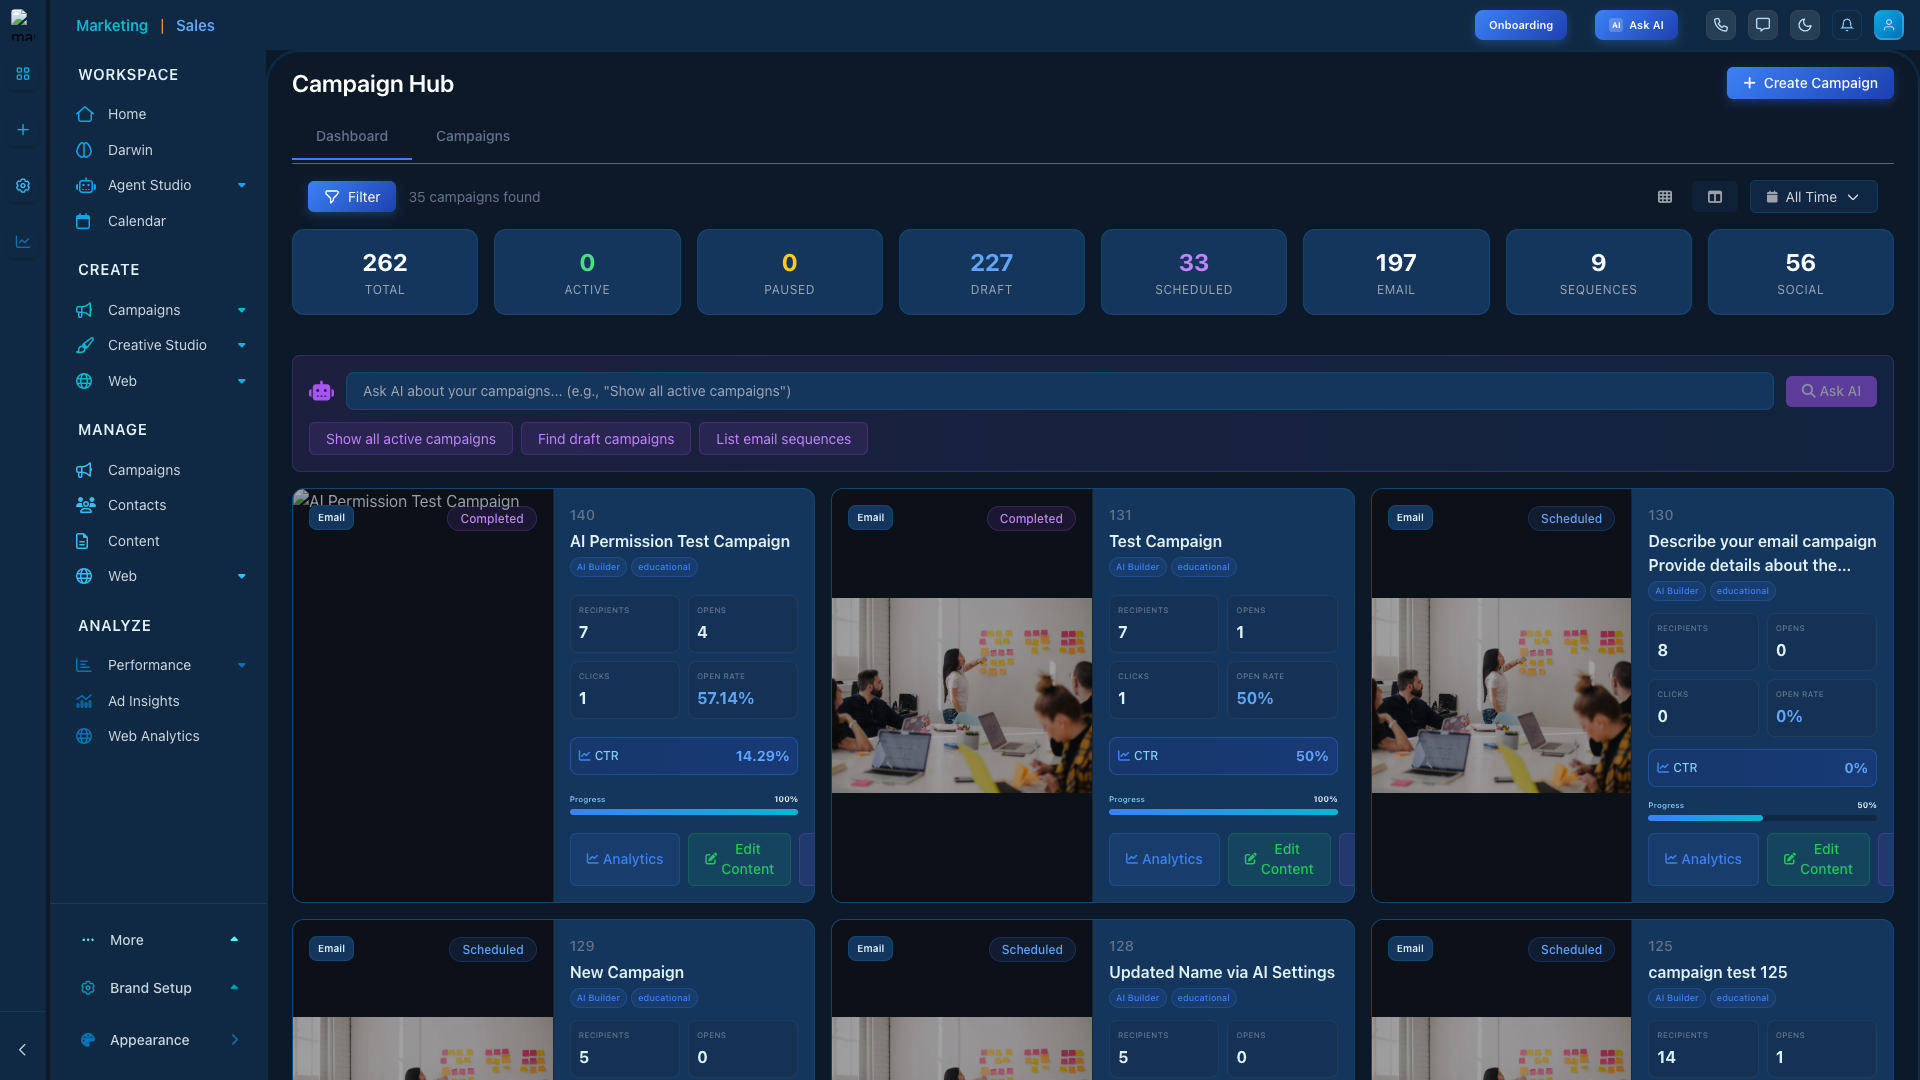Click Edit Content for Test Campaign 131

(1279, 859)
